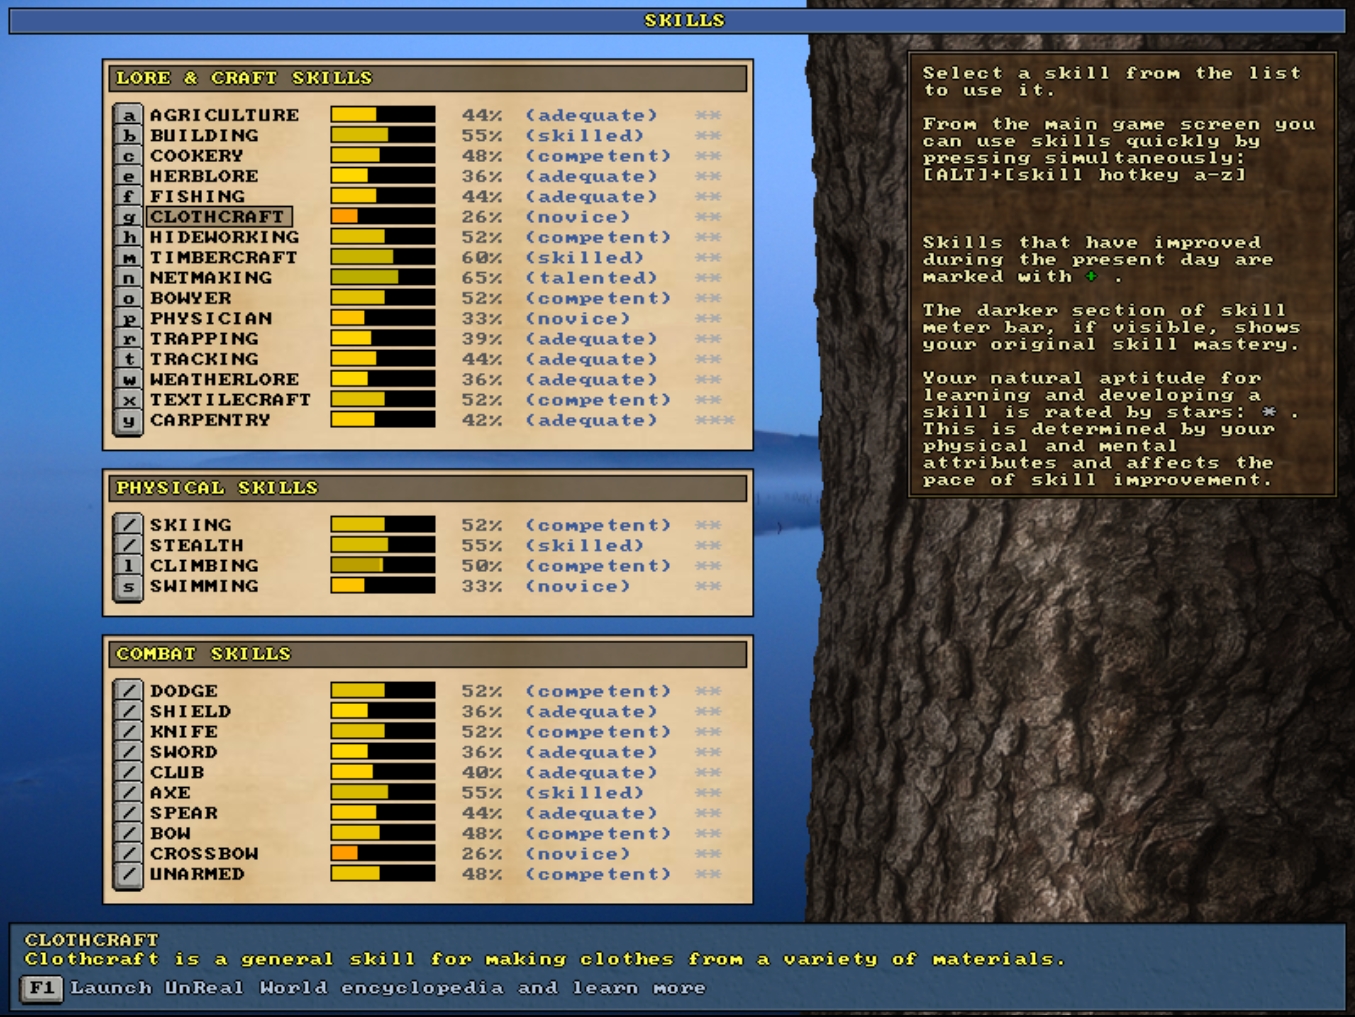Choose Cookery from the skills list
Viewport: 1355px width, 1017px height.
pos(196,156)
